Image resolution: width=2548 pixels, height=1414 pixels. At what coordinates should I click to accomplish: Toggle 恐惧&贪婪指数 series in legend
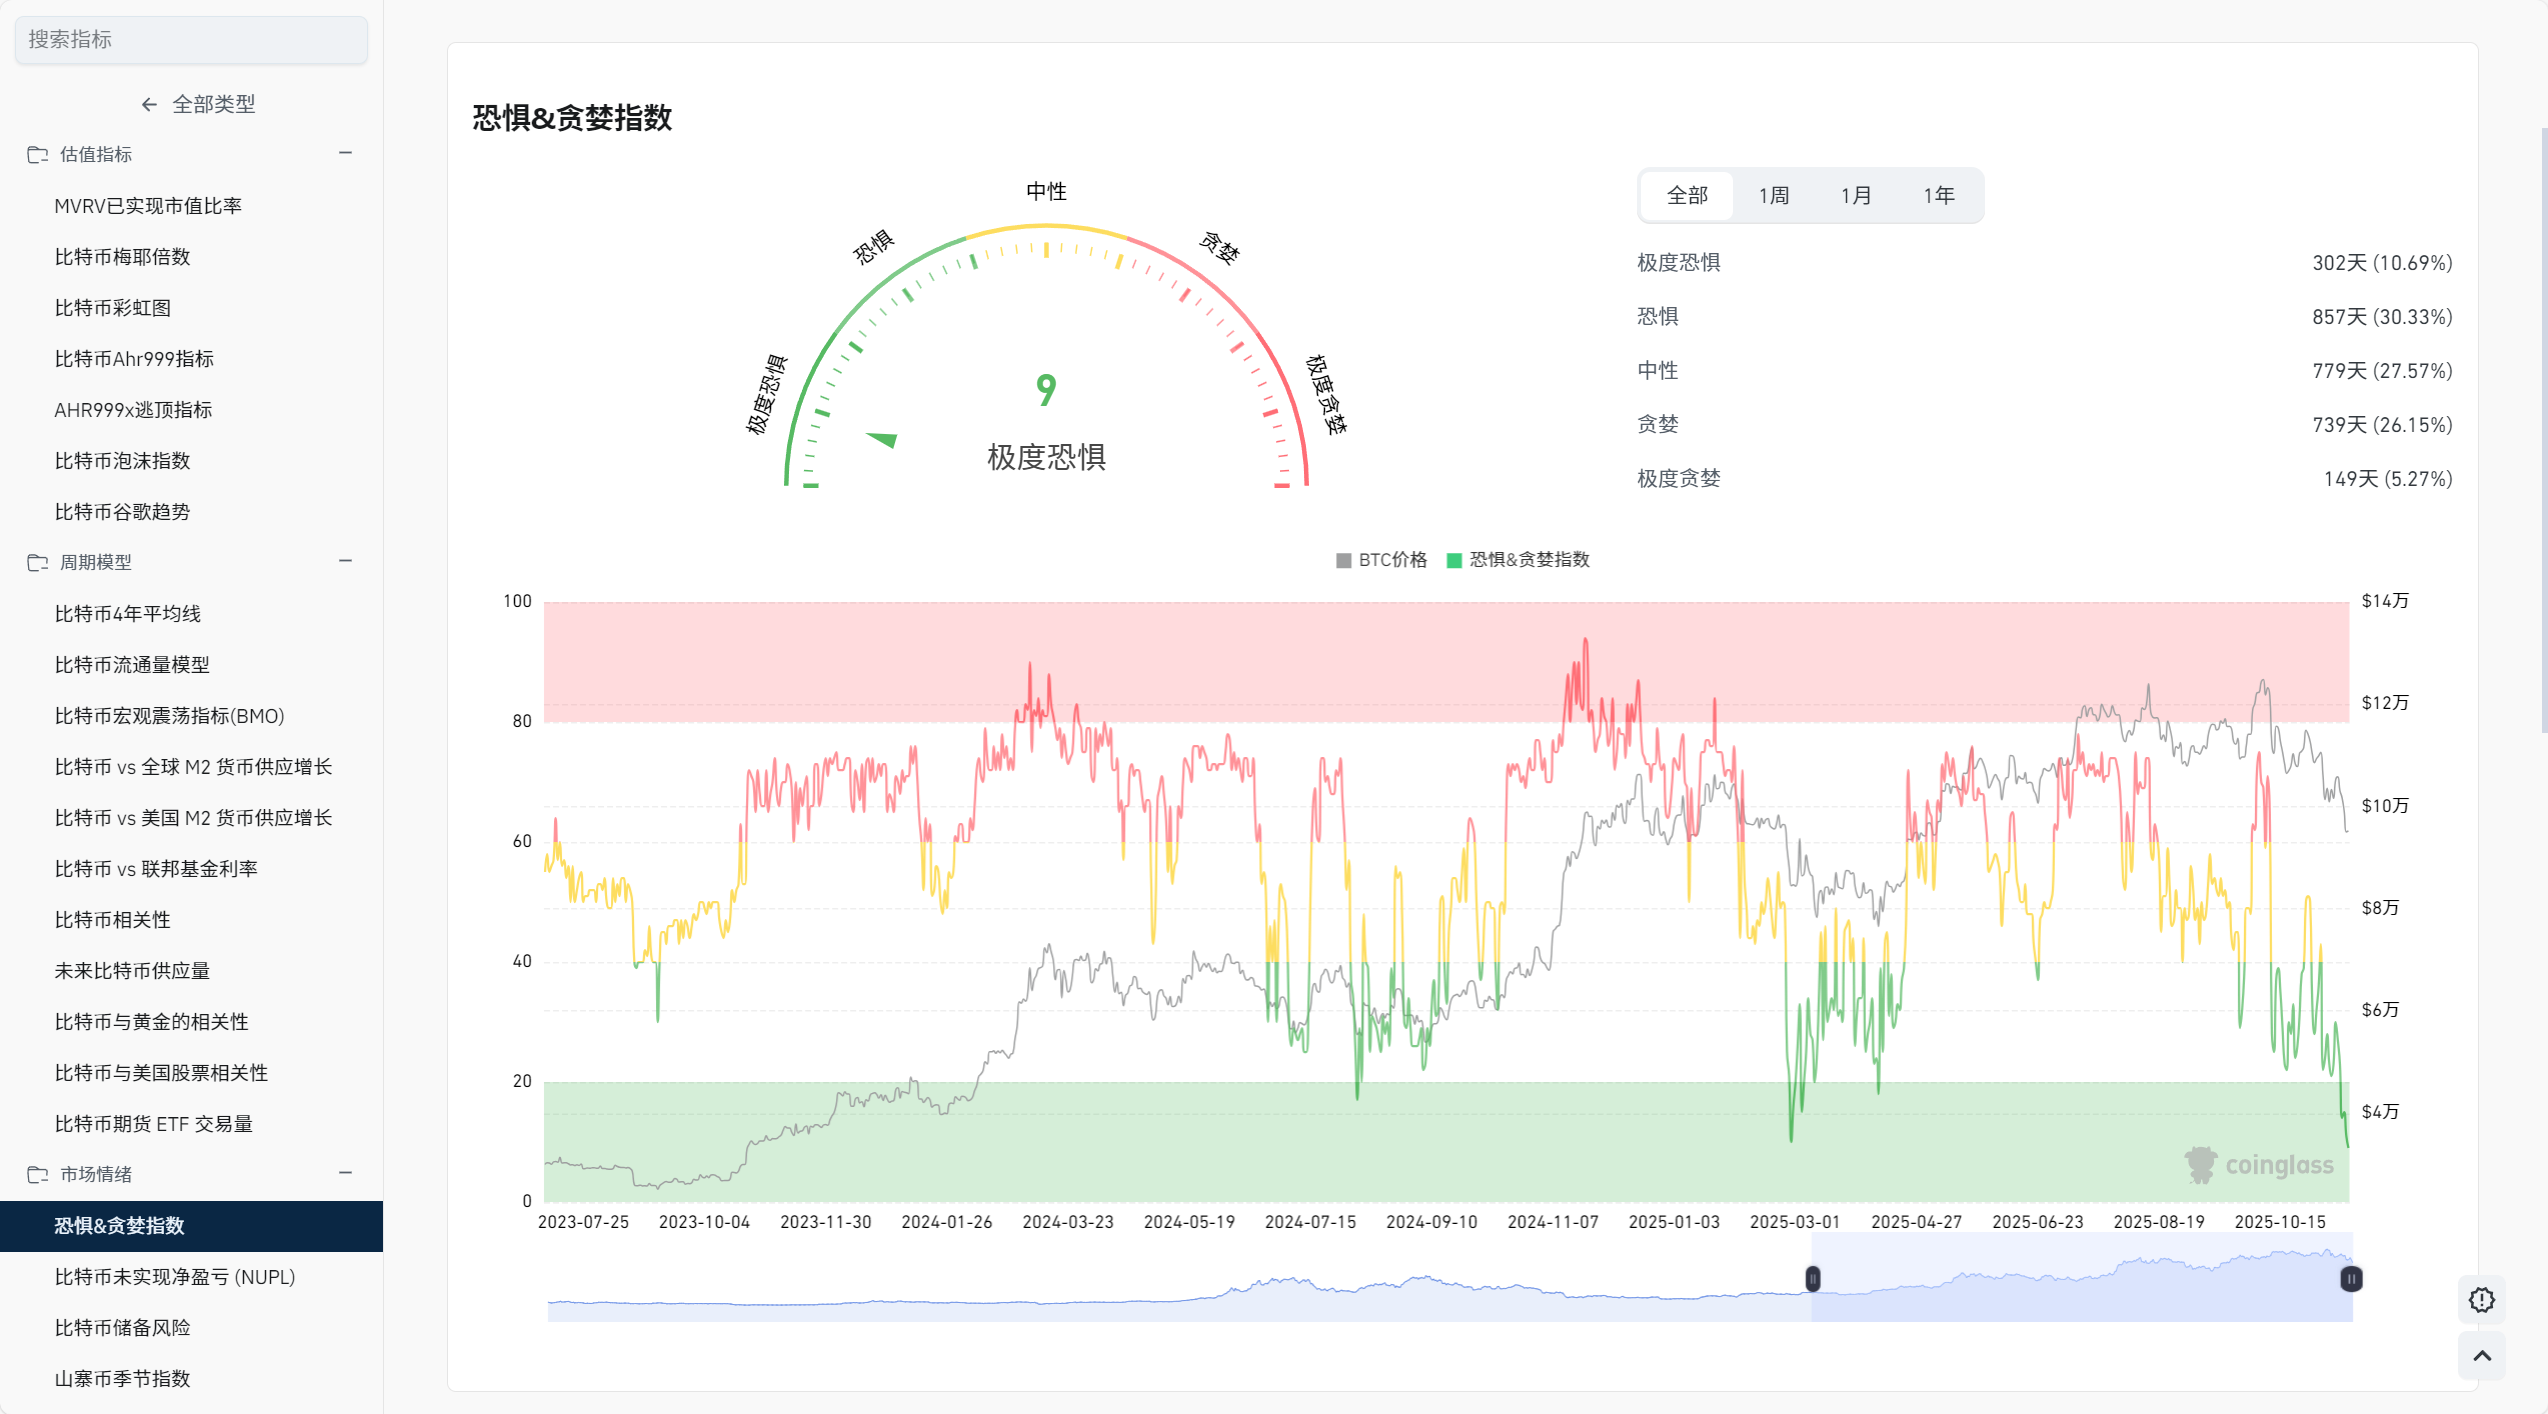click(1518, 560)
